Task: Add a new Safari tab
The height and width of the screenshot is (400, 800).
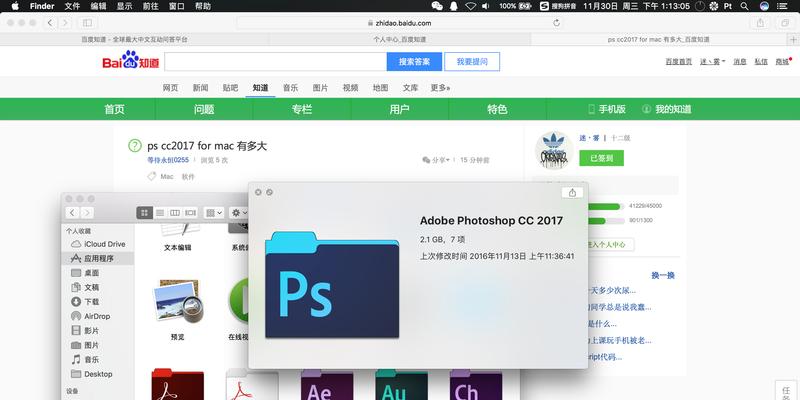Action: point(793,39)
